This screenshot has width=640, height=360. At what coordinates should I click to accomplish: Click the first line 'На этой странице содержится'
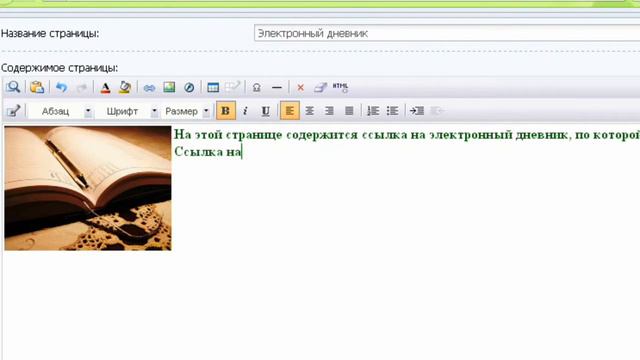pyautogui.click(x=266, y=135)
